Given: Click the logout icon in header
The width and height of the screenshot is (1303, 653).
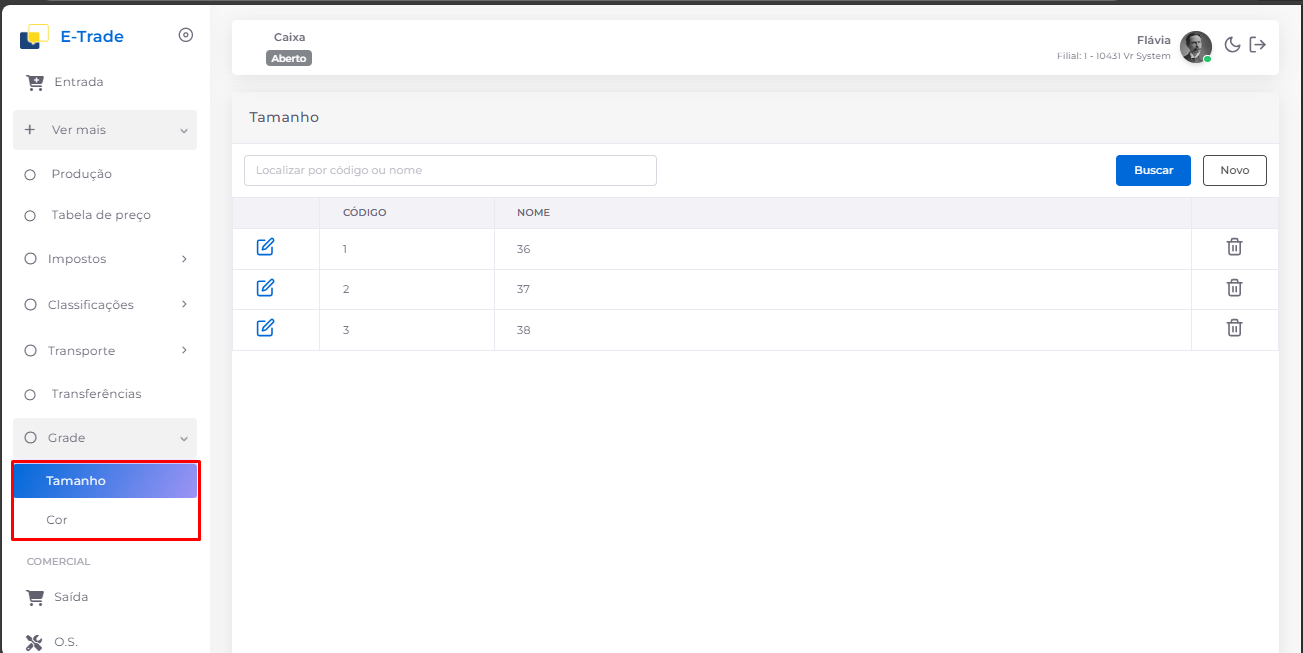Looking at the screenshot, I should click(1258, 45).
